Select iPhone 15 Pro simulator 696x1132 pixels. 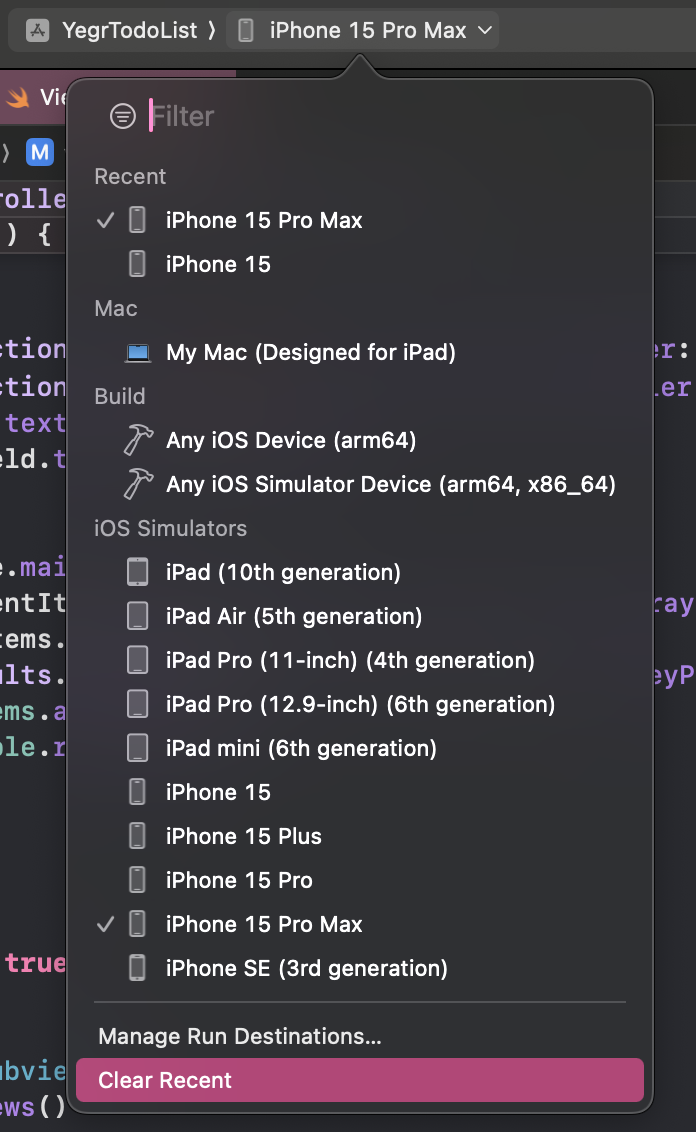[360, 881]
